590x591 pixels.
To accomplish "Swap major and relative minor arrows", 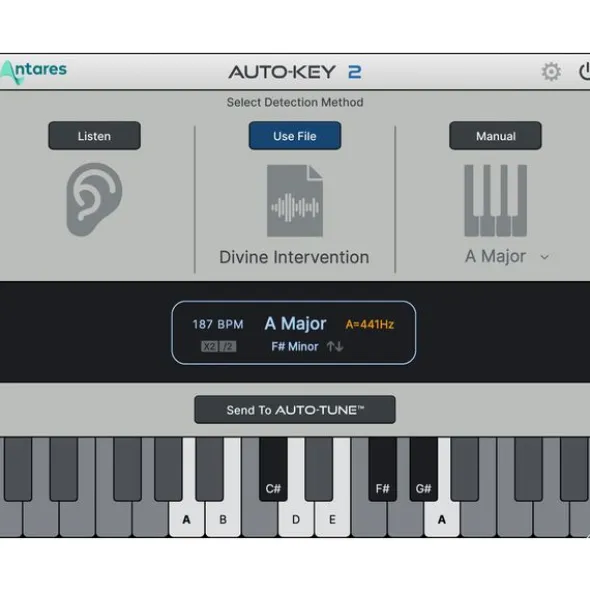I will pyautogui.click(x=335, y=346).
